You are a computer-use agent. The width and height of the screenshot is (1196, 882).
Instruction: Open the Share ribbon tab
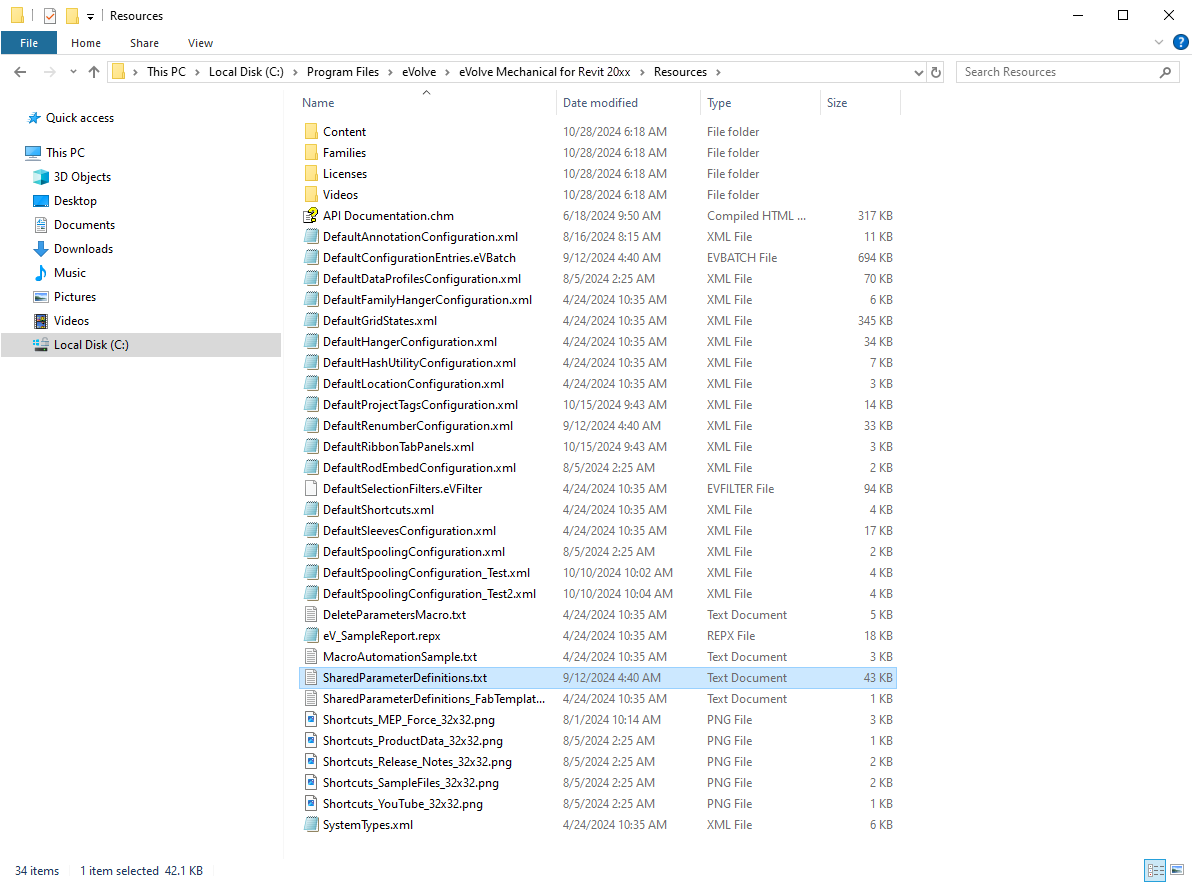click(144, 43)
